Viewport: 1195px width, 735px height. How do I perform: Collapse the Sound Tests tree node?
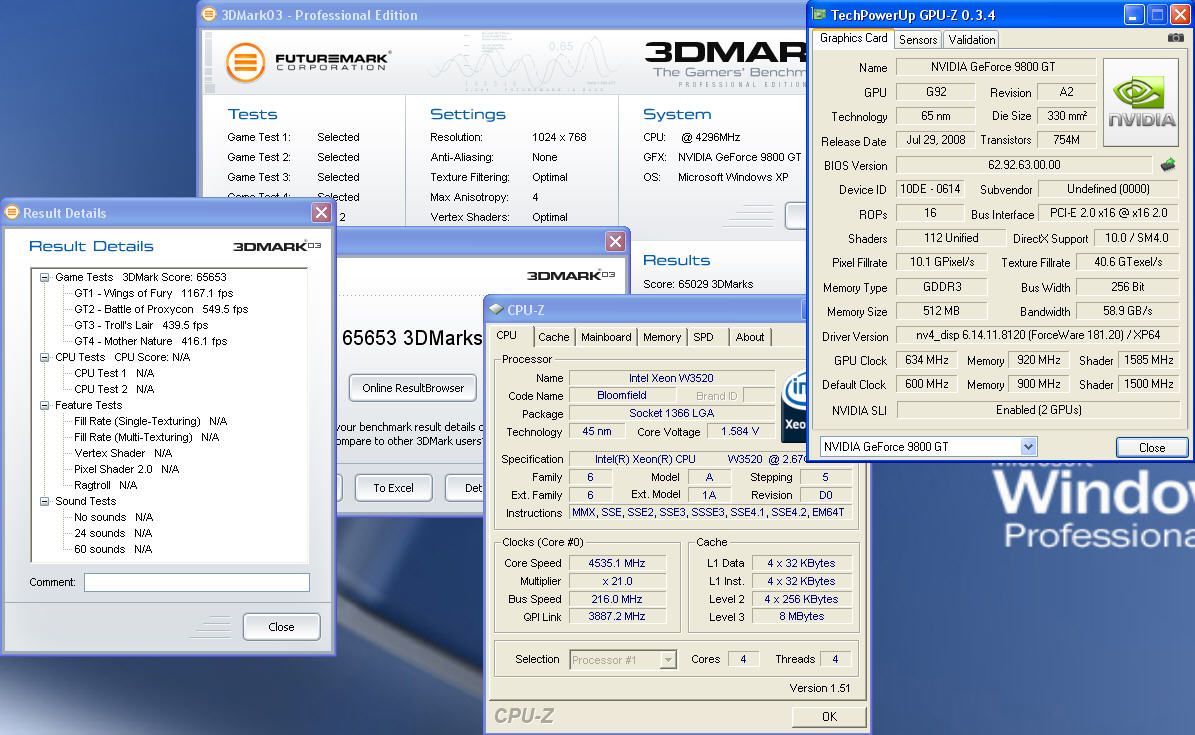pyautogui.click(x=45, y=502)
